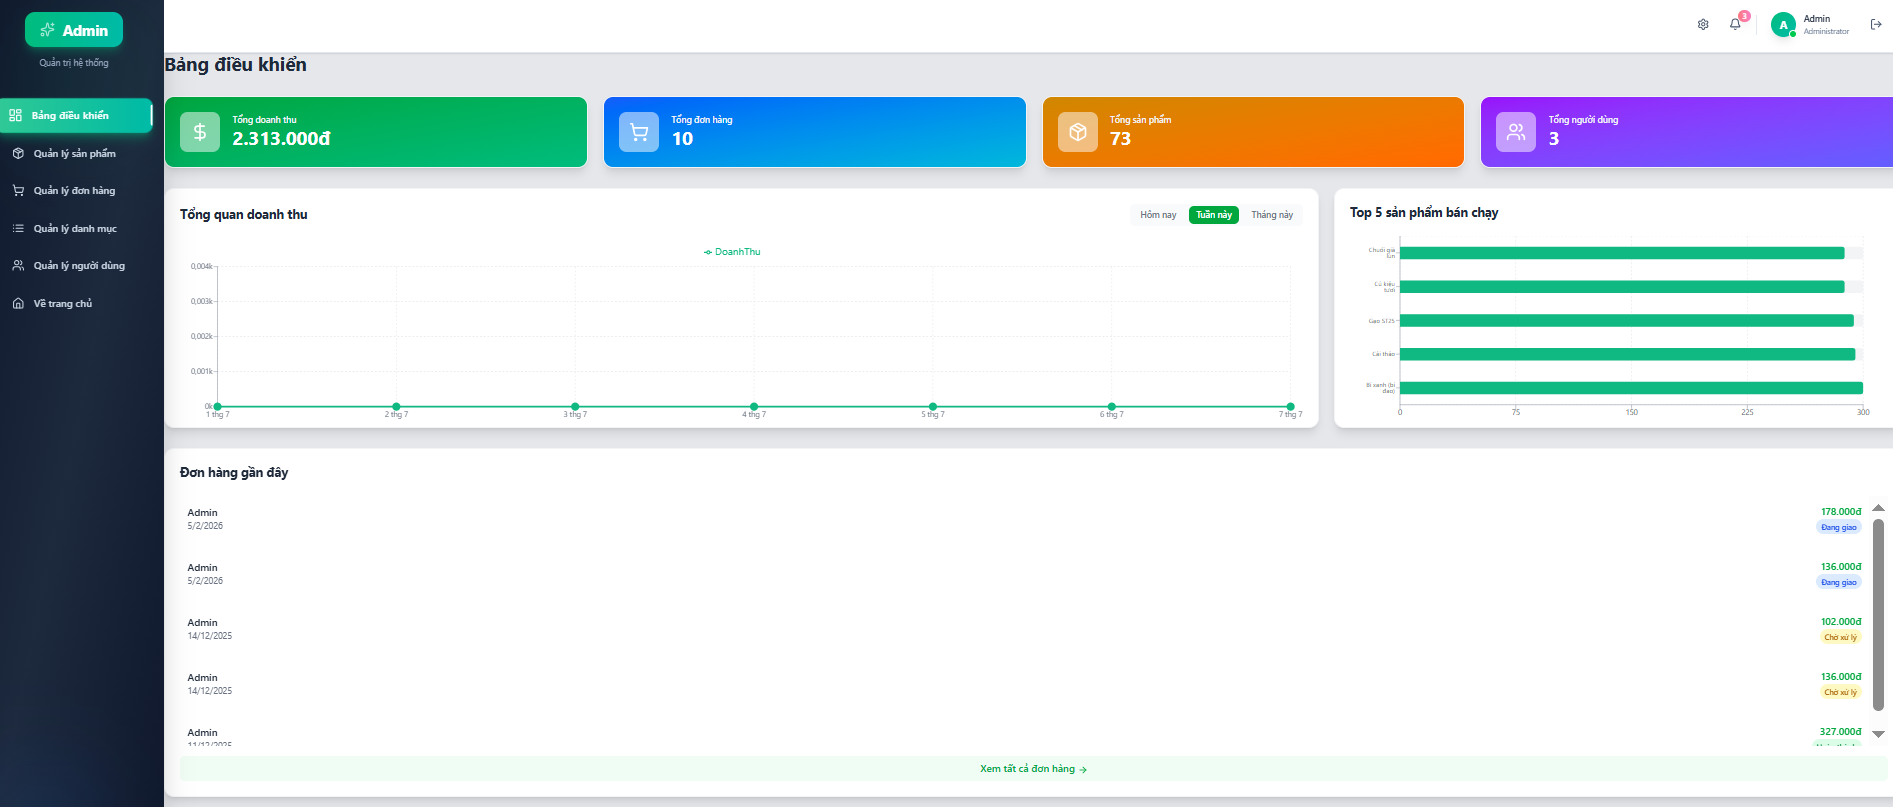Viewport: 1893px width, 807px height.
Task: Click the Về trang chủ home icon
Action: tap(18, 303)
